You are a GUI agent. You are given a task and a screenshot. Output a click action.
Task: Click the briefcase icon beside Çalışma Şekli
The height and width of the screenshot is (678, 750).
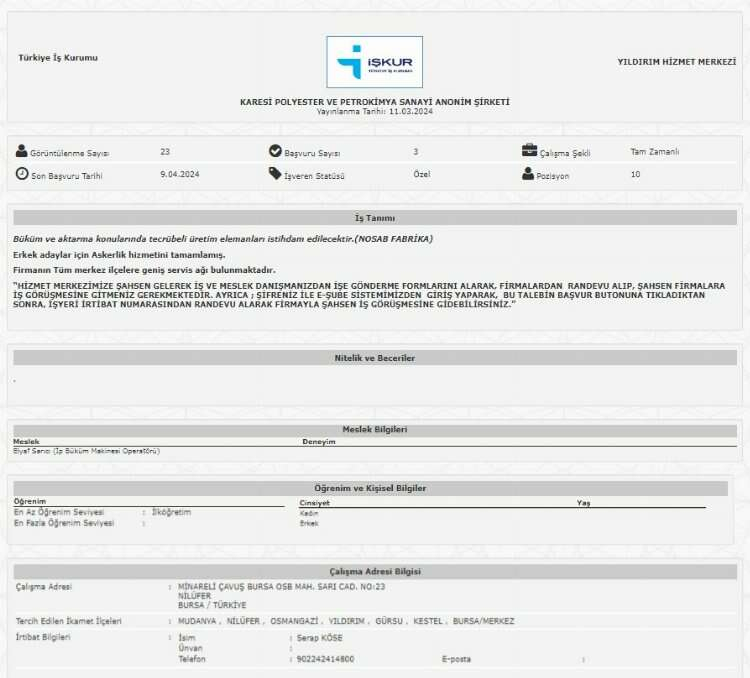point(529,151)
